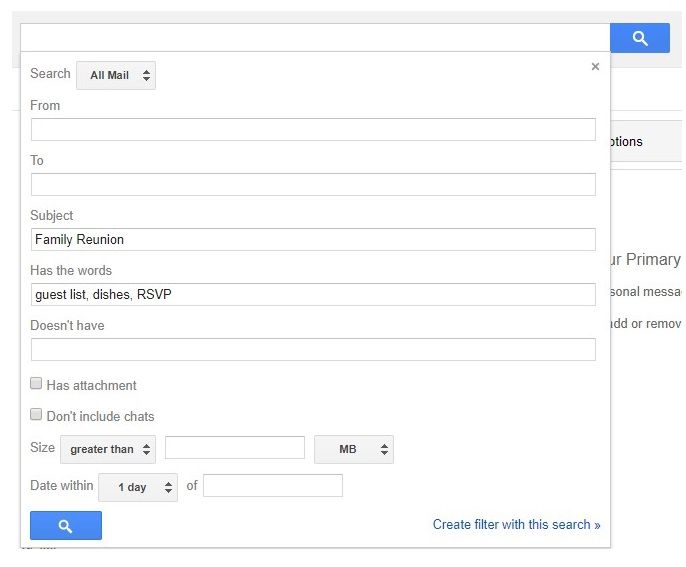
Task: Open the MB size unit dropdown
Action: pos(353,449)
